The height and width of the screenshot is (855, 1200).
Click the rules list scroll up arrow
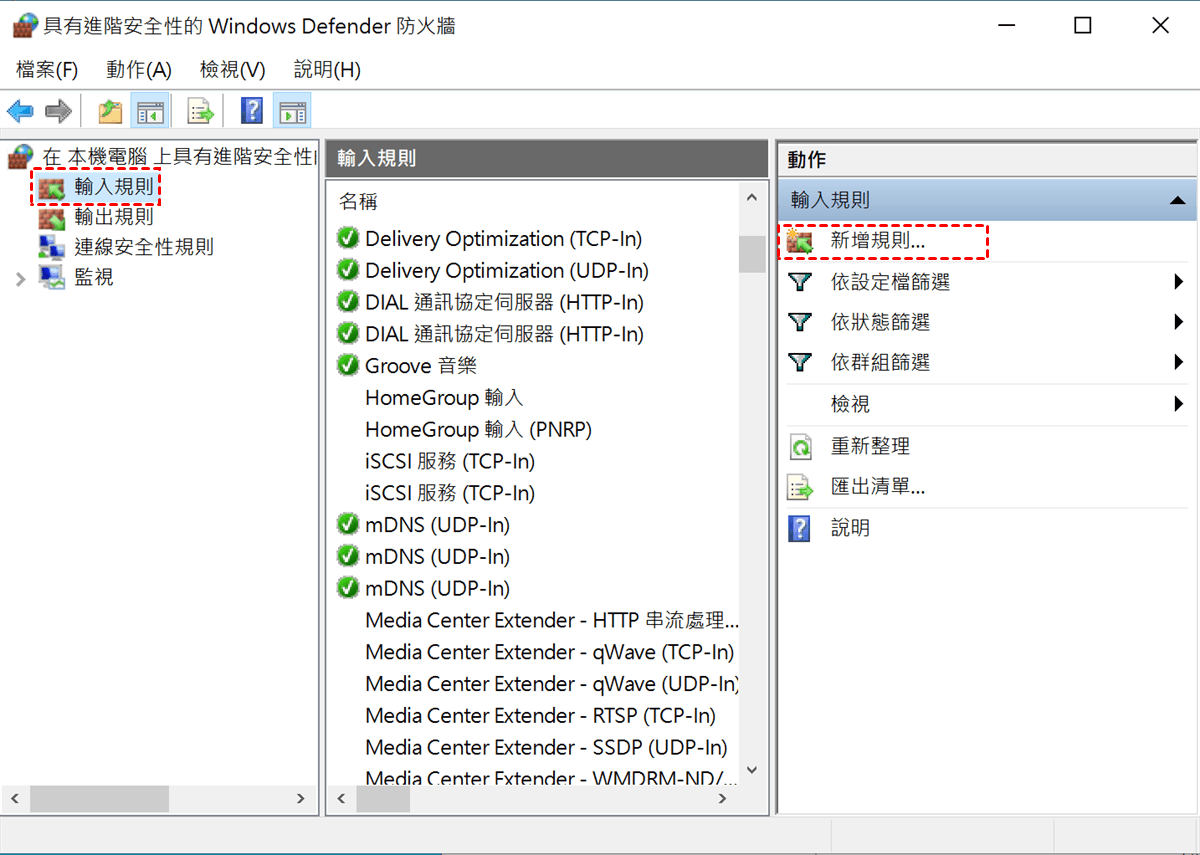[752, 199]
